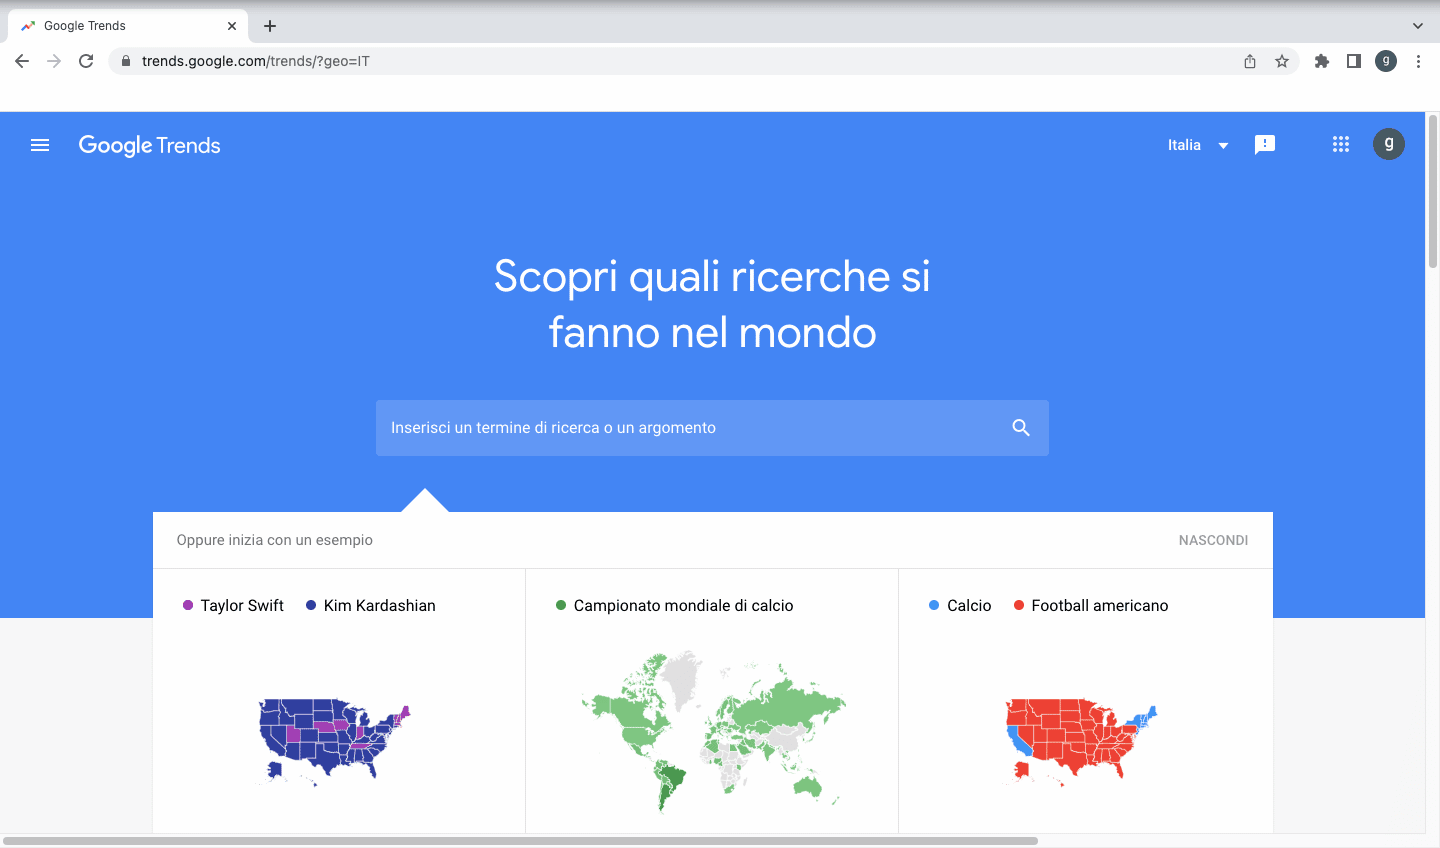Open a new browser tab
The image size is (1440, 848).
tap(269, 25)
